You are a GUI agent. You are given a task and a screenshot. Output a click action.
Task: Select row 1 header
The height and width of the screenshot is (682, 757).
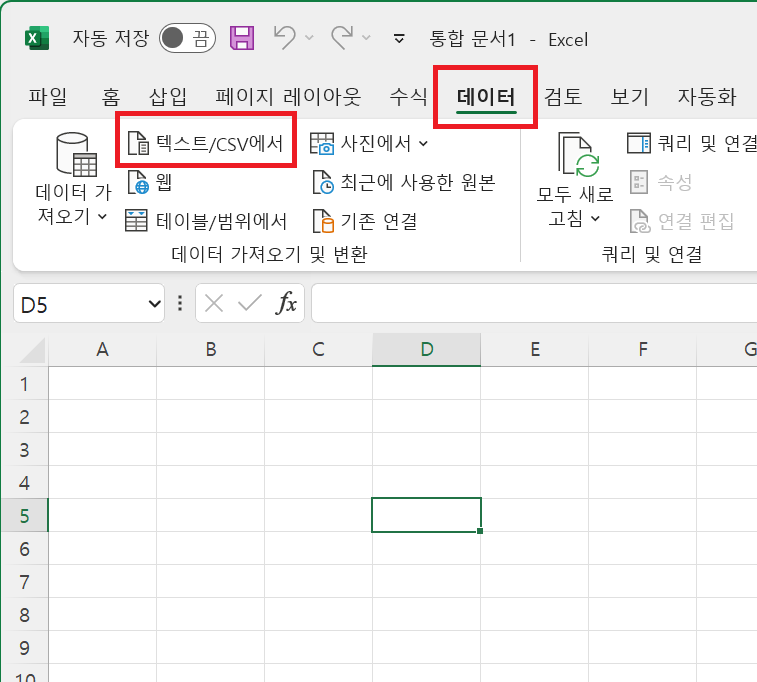click(24, 384)
